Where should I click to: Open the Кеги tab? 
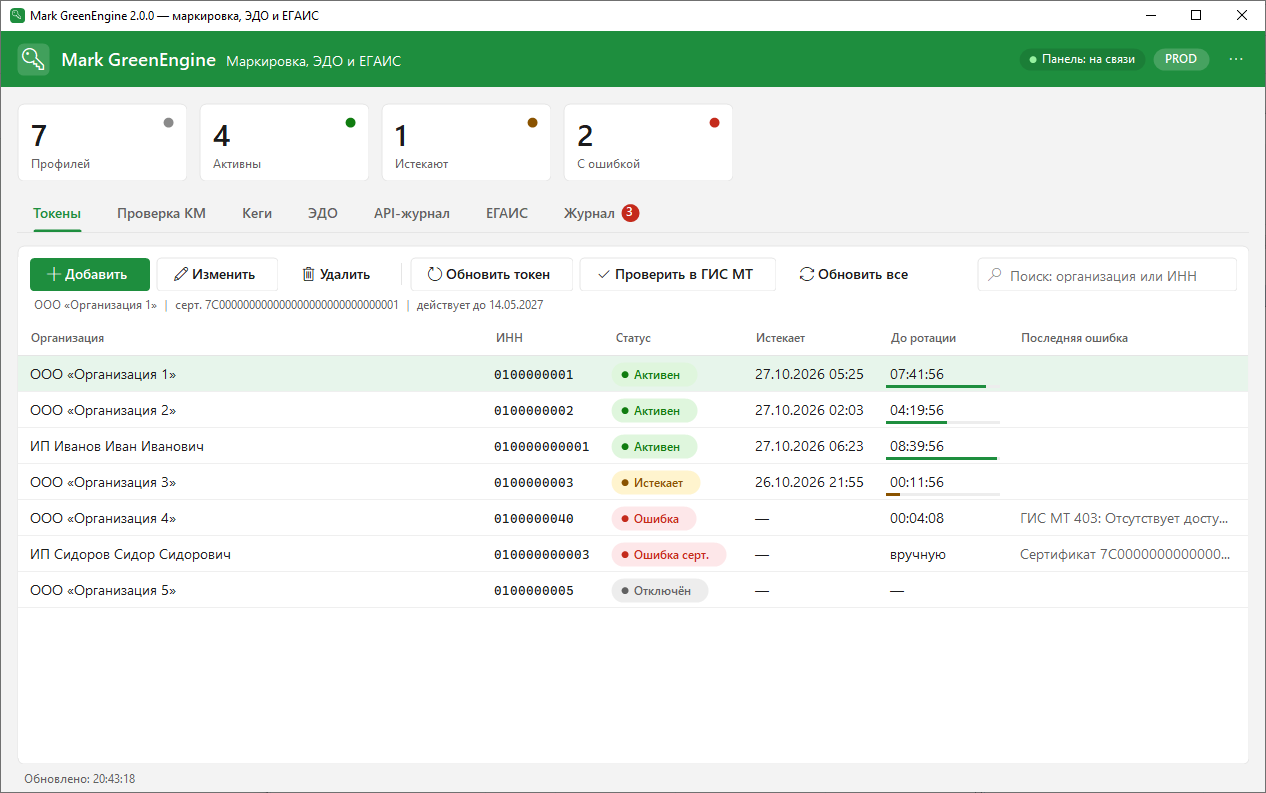point(257,213)
